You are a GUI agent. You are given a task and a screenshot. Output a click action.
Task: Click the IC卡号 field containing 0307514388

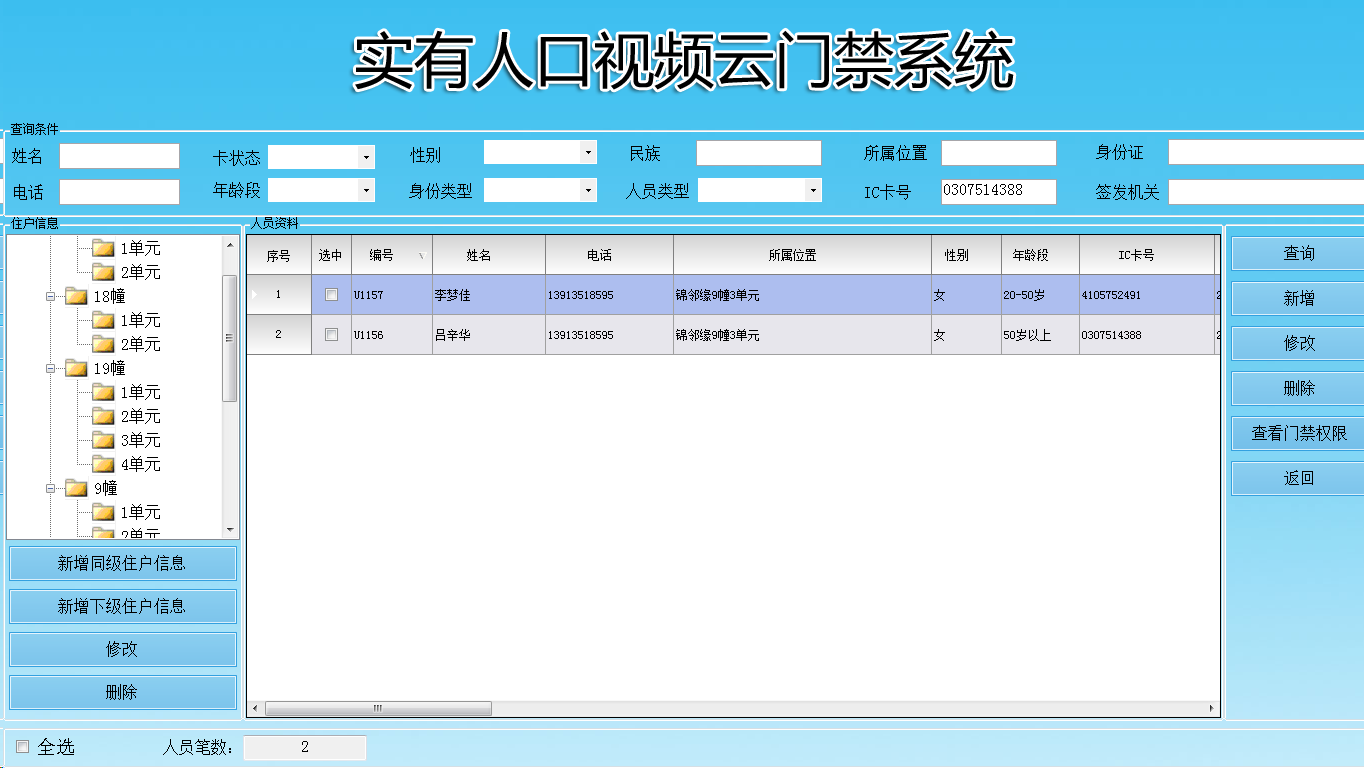click(998, 191)
